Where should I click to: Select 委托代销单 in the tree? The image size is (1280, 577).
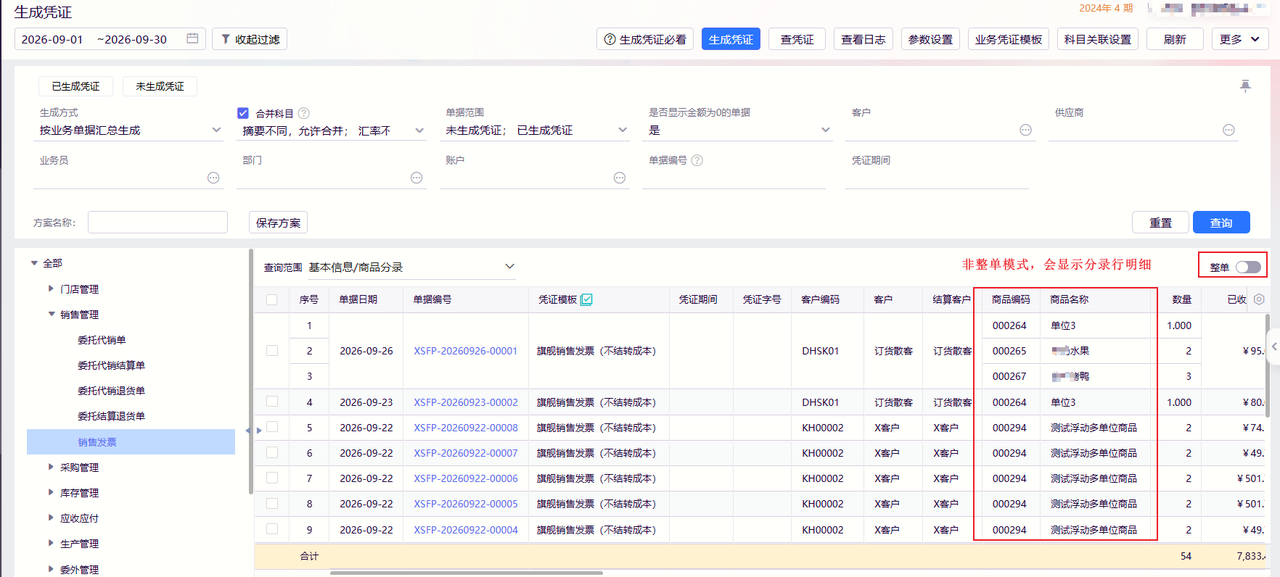104,340
